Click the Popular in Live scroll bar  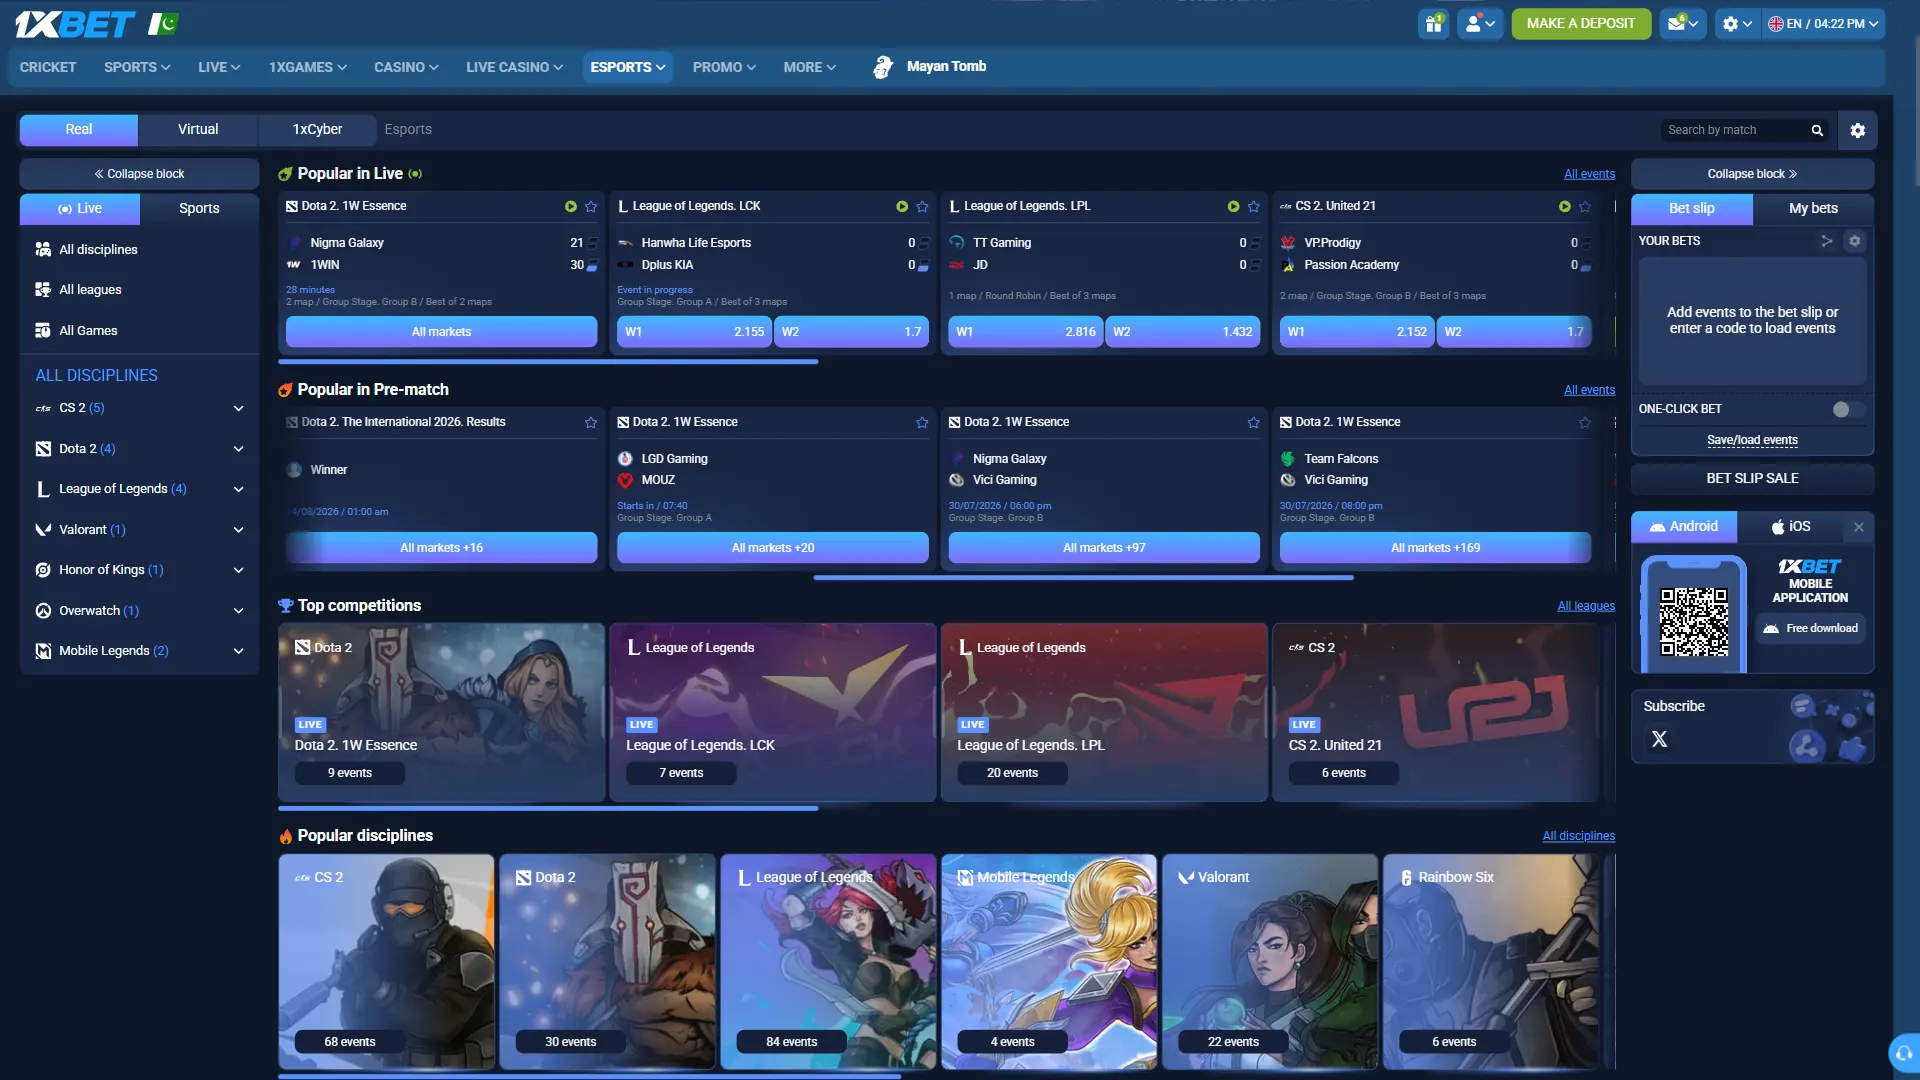coord(548,362)
